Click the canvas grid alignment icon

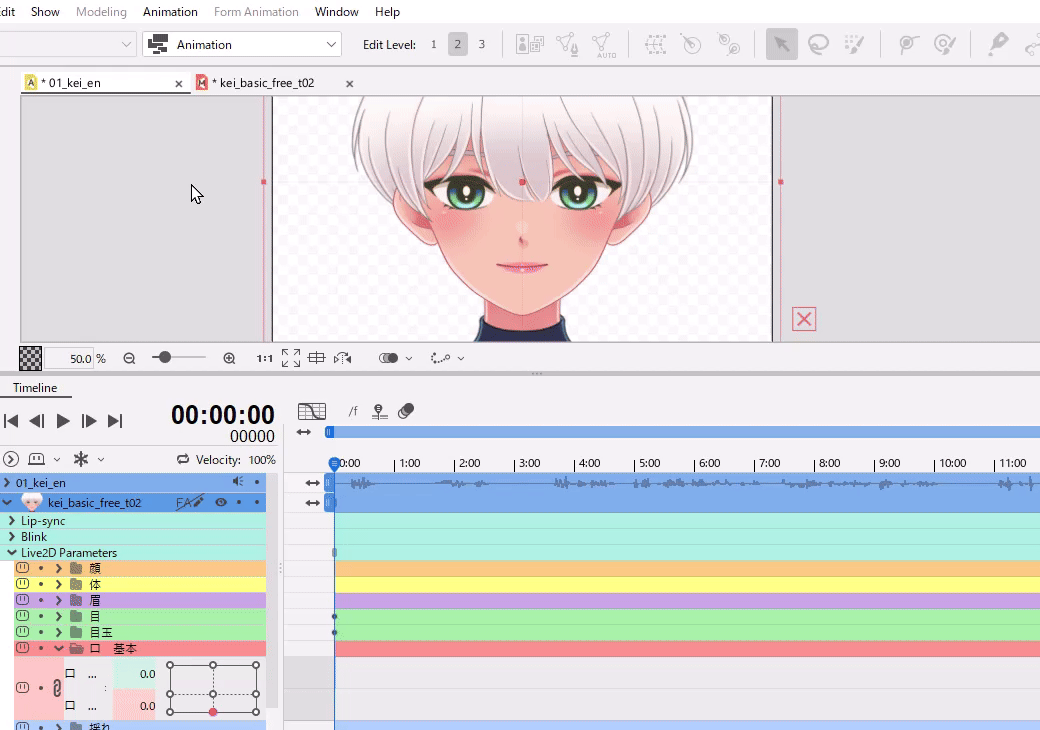(x=316, y=358)
